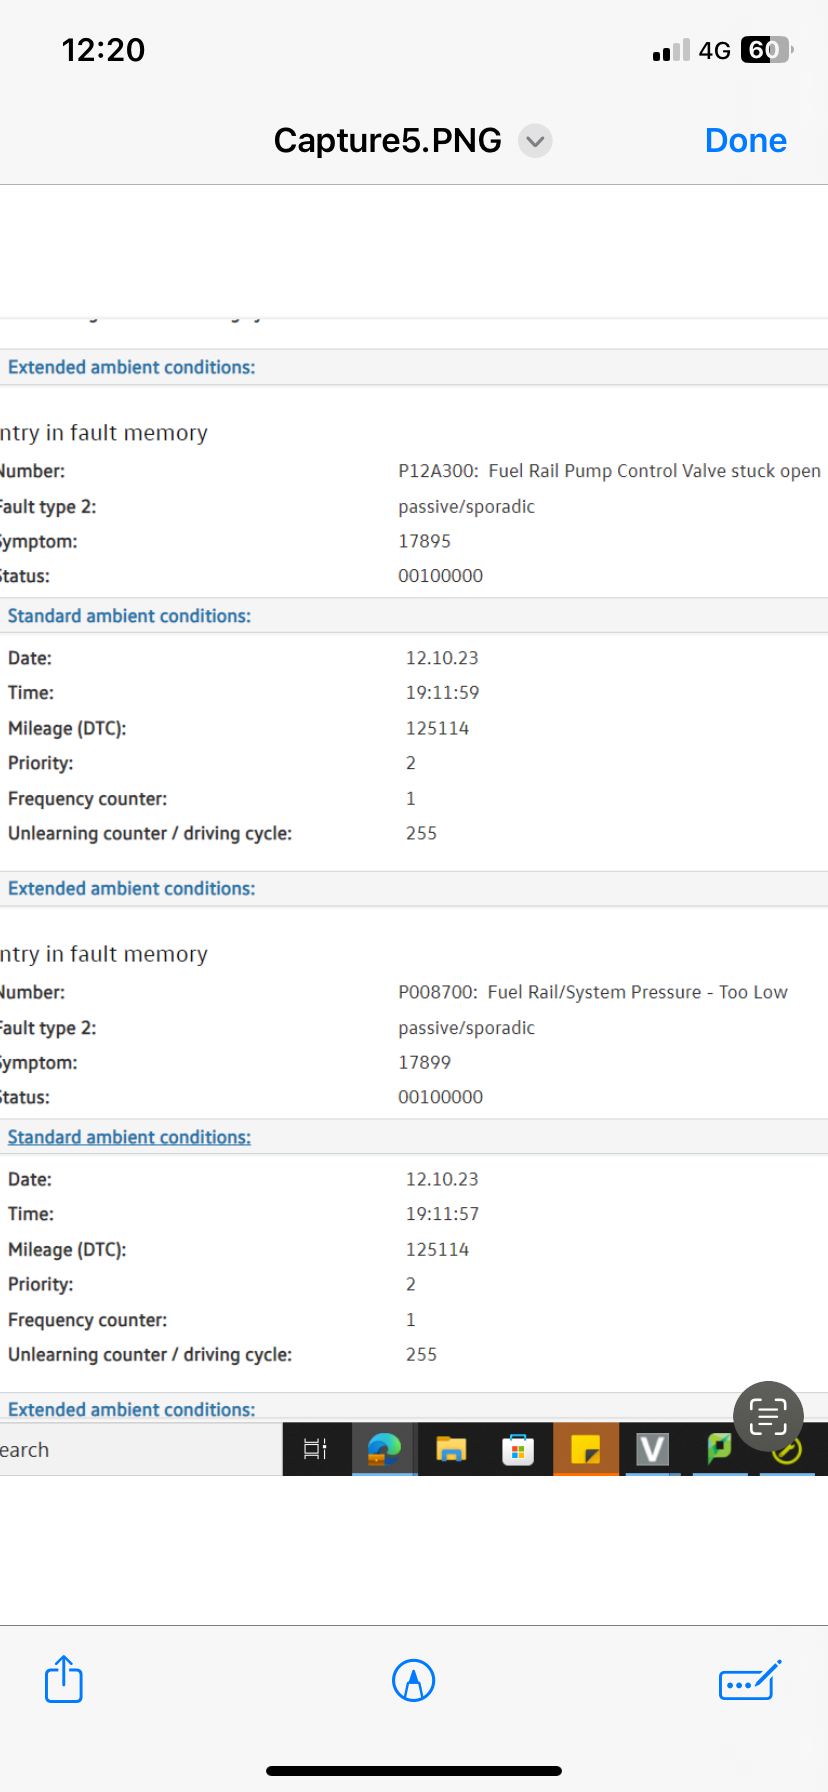This screenshot has width=828, height=1792.
Task: Click the white V app taskbar icon
Action: click(x=652, y=1449)
